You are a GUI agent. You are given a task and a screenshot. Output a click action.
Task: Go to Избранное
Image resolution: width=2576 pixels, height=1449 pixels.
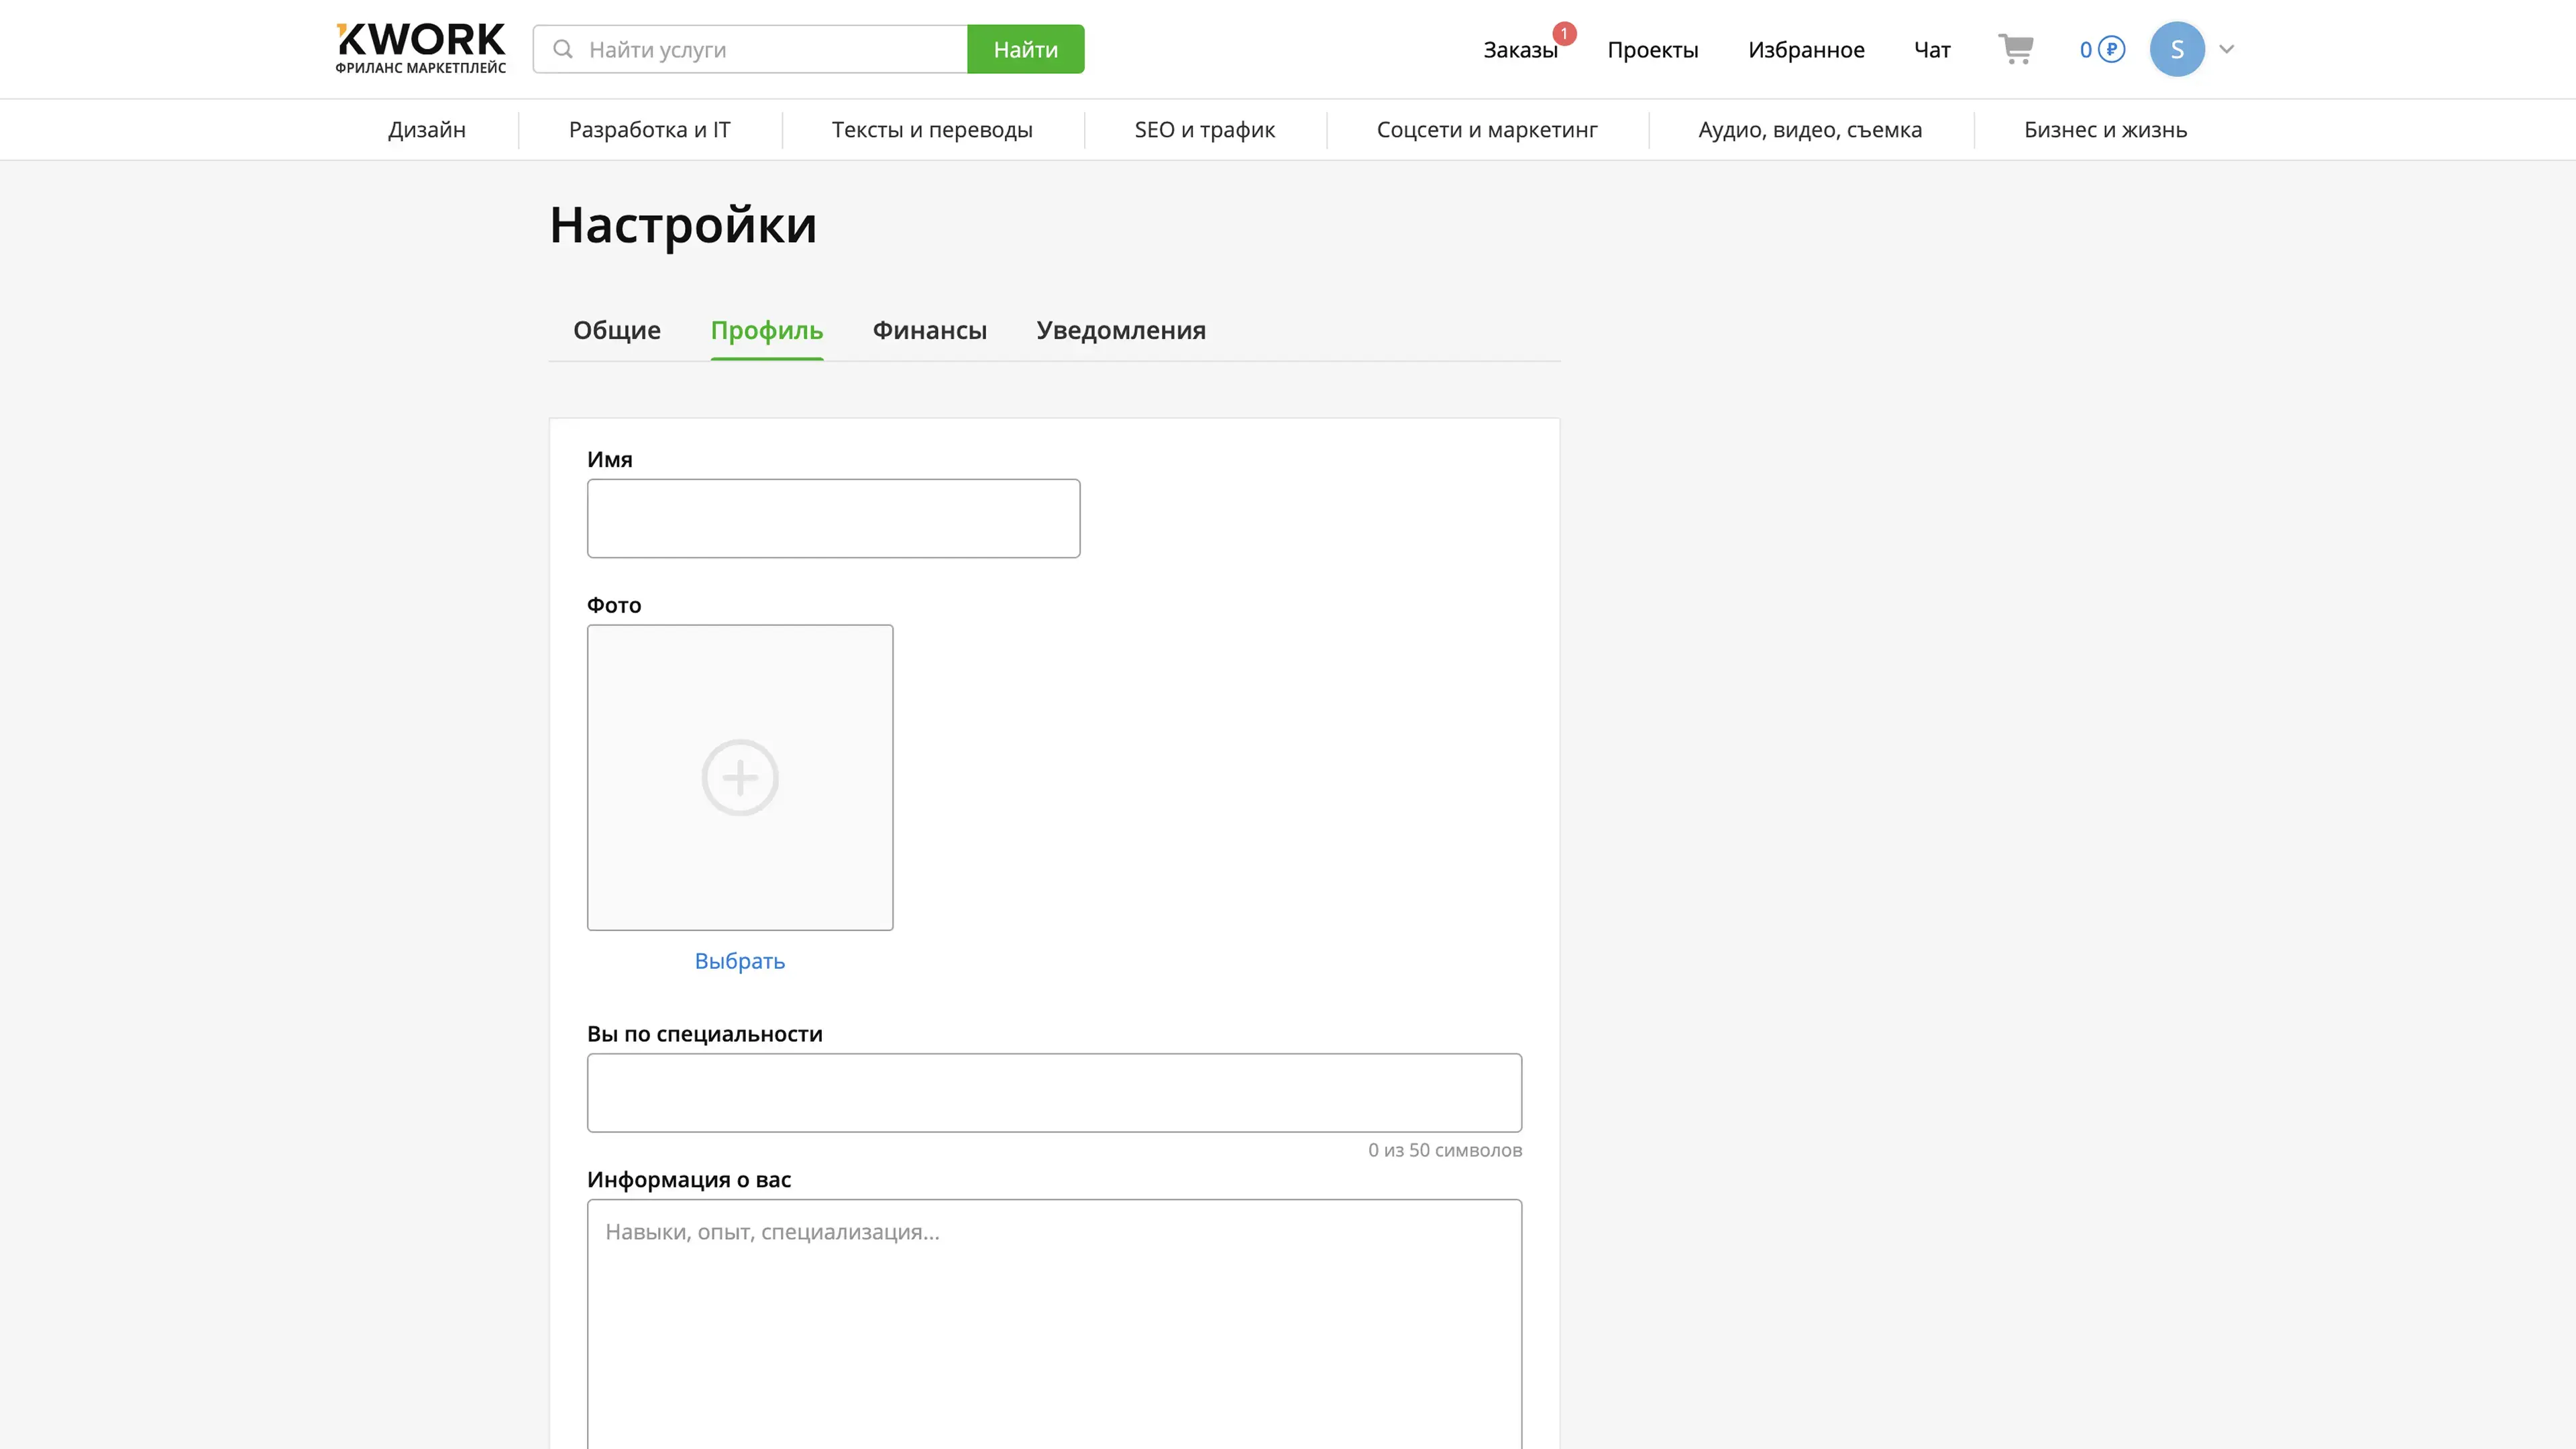pos(1805,50)
